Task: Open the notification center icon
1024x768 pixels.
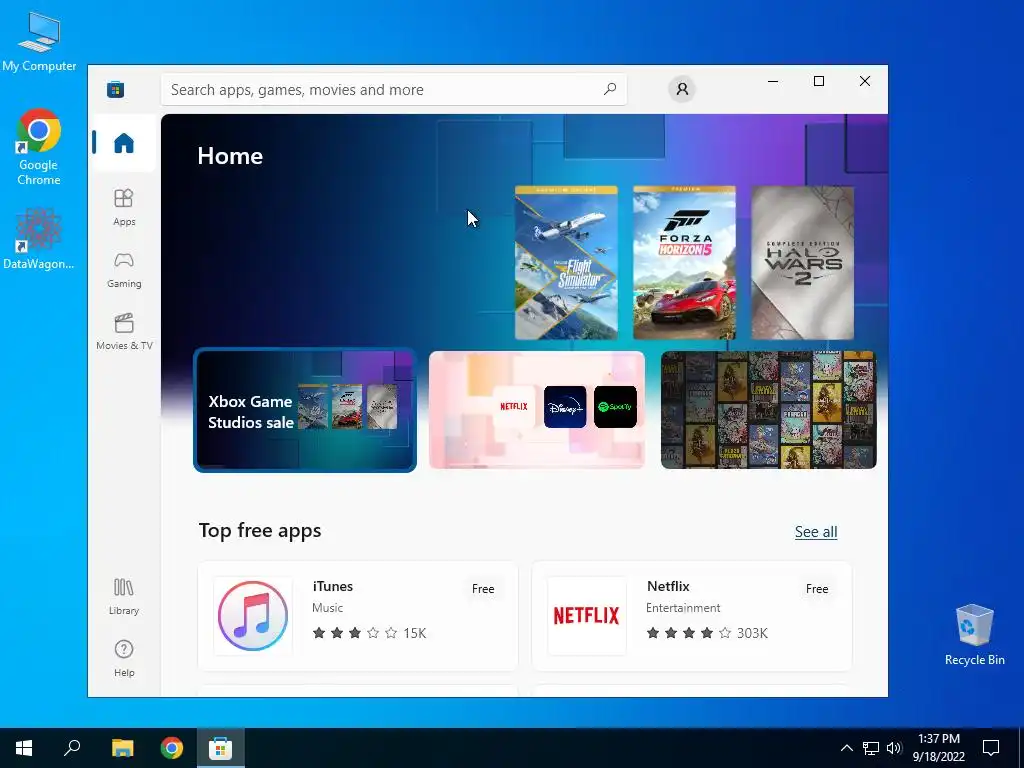Action: pyautogui.click(x=991, y=748)
